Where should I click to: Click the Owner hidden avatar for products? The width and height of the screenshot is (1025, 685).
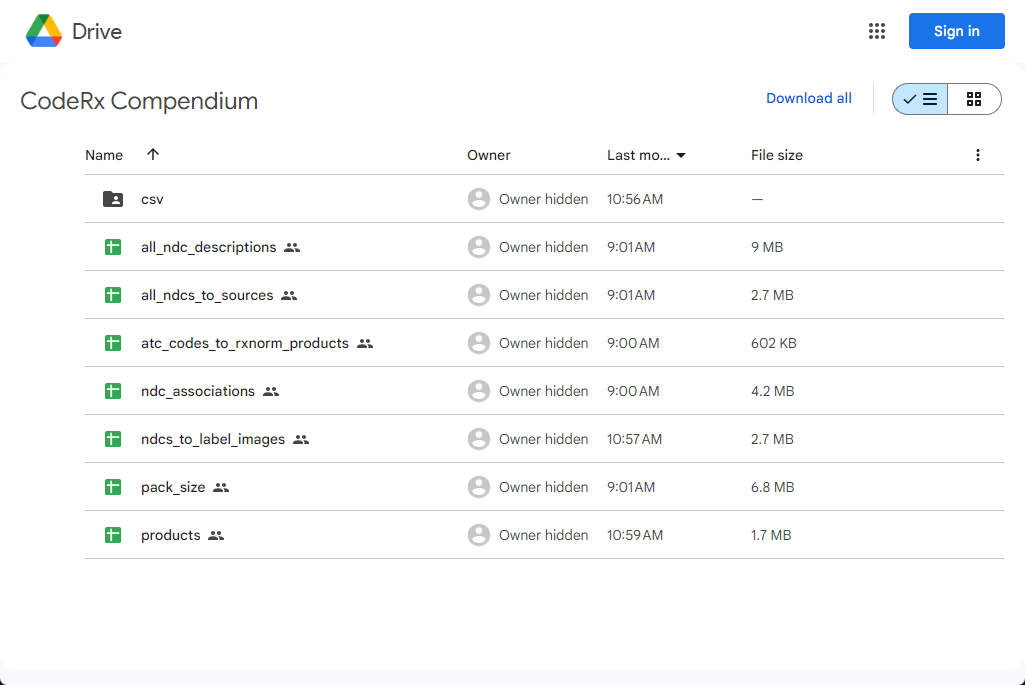[x=478, y=535]
